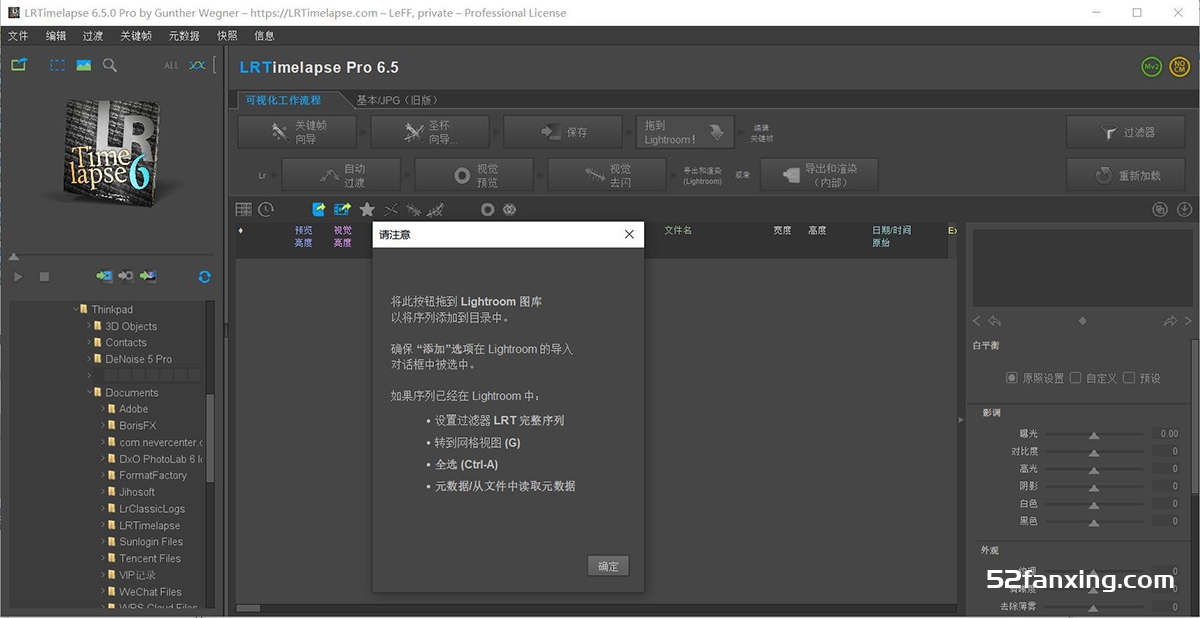1200x618 pixels.
Task: Open the 文件 menu
Action: coord(18,36)
